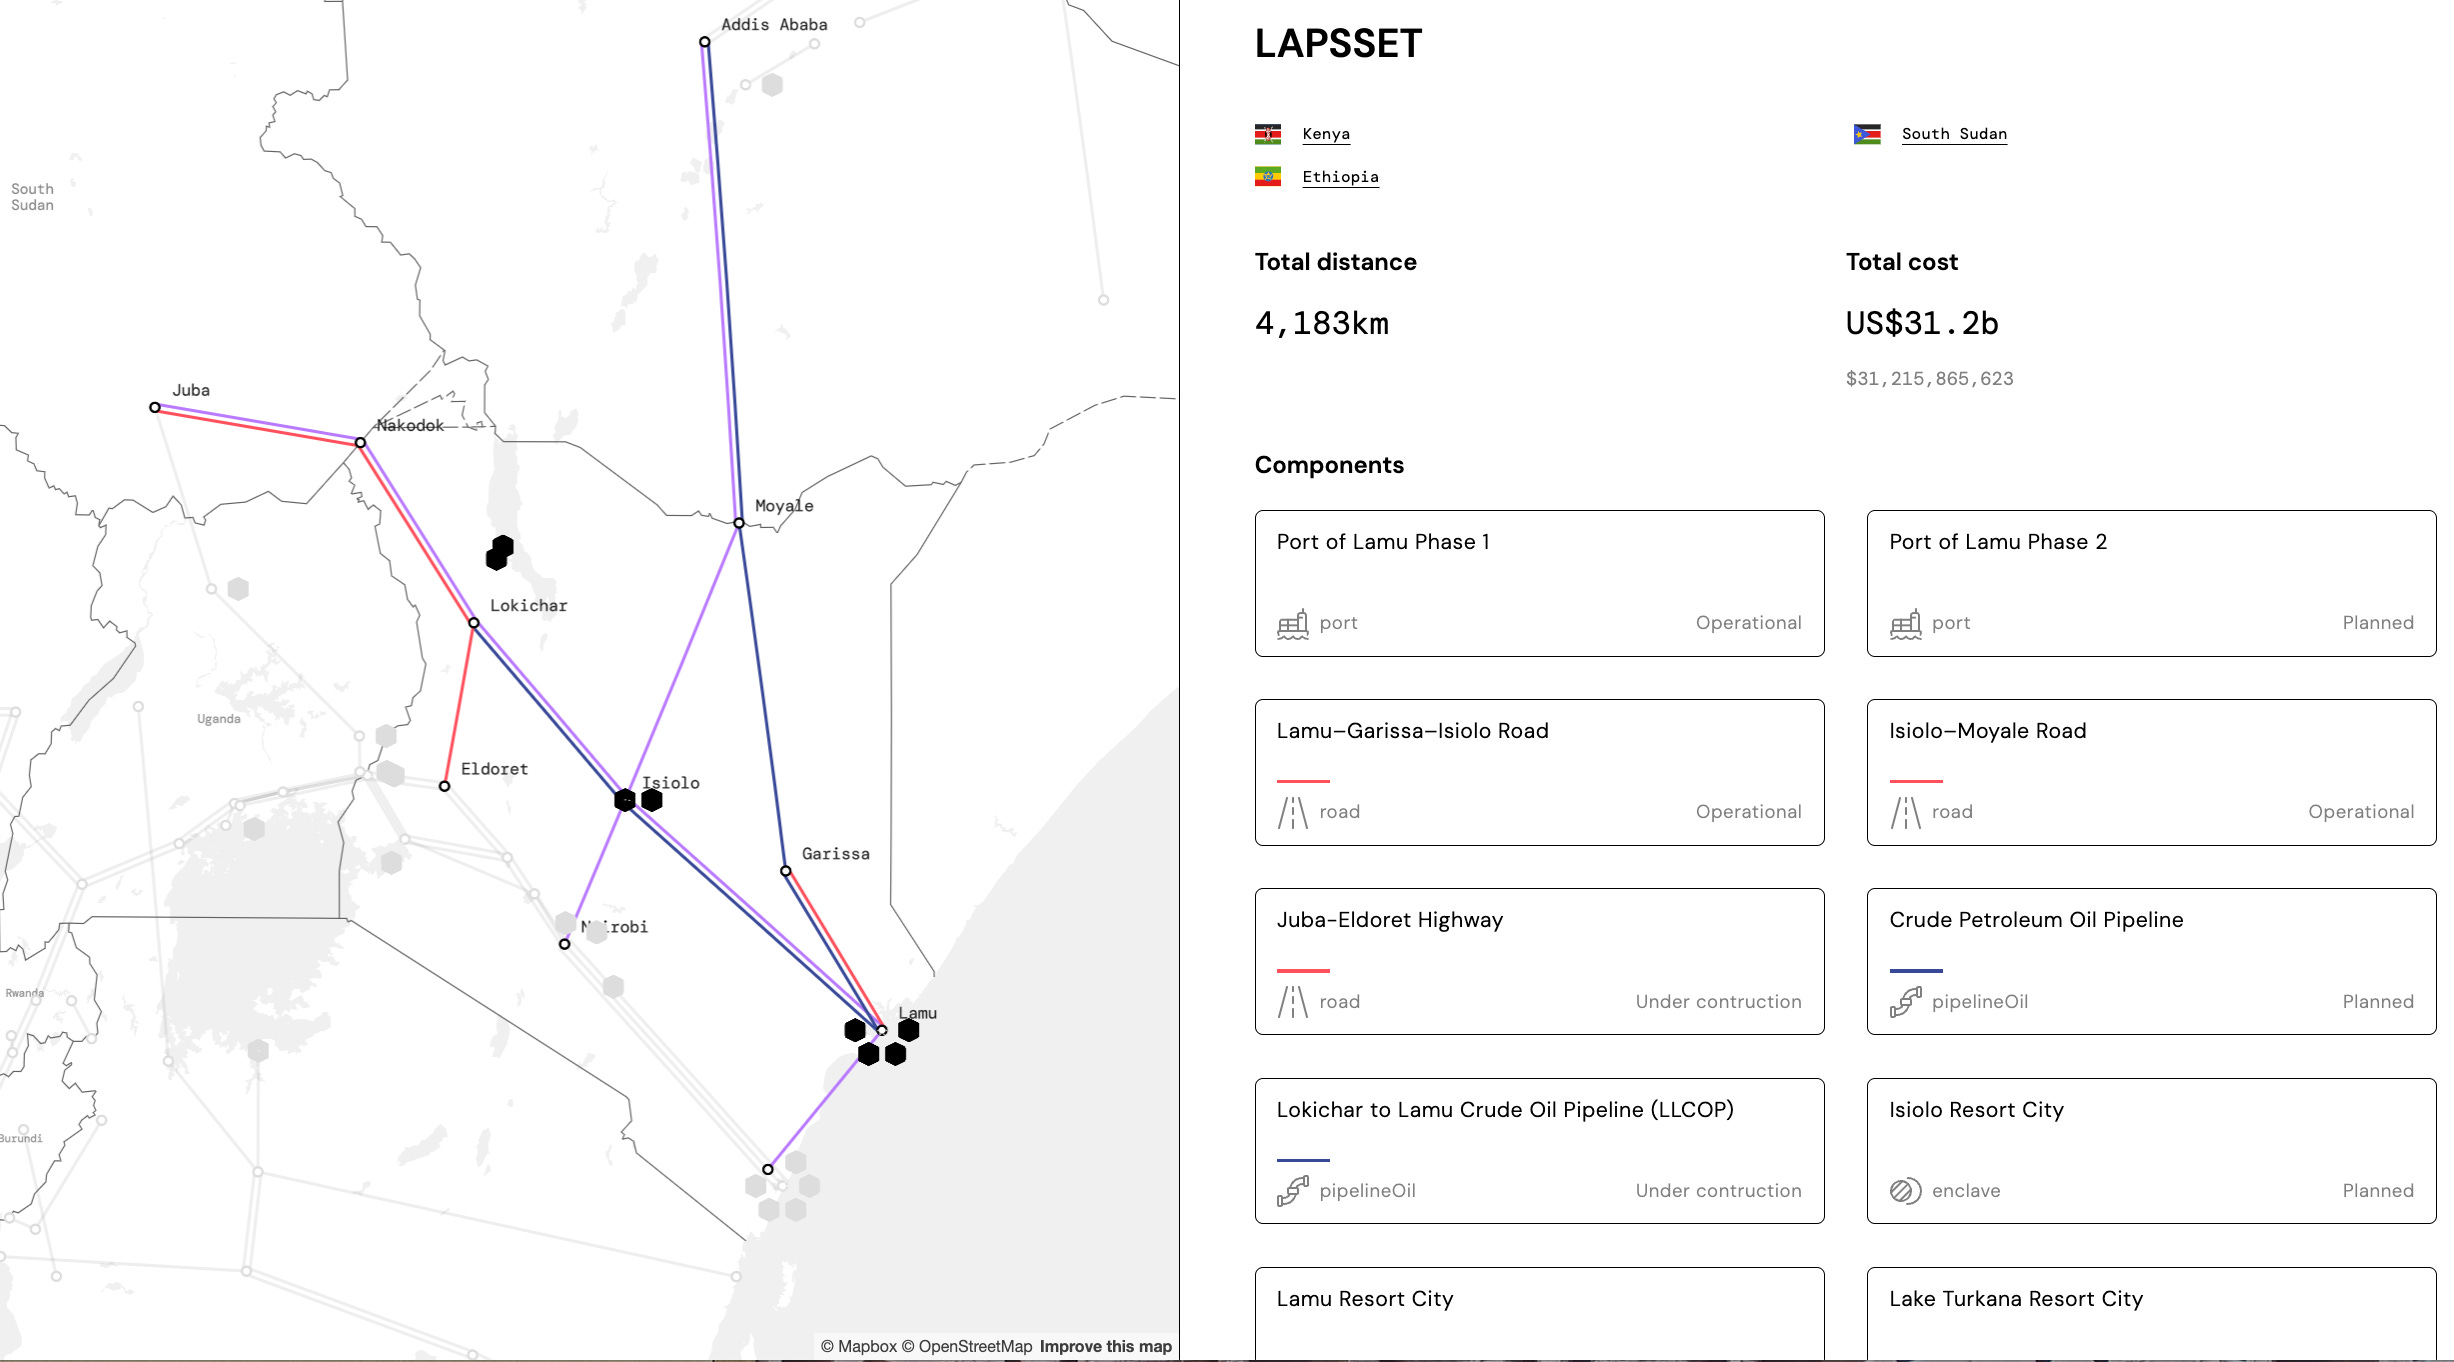Viewport: 2454px width, 1362px height.
Task: Open the South Sudan country link
Action: click(x=1953, y=134)
